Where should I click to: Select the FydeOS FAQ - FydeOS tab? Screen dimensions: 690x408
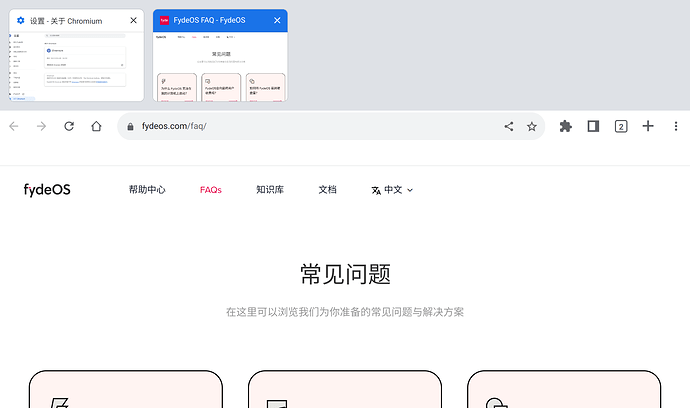click(209, 20)
